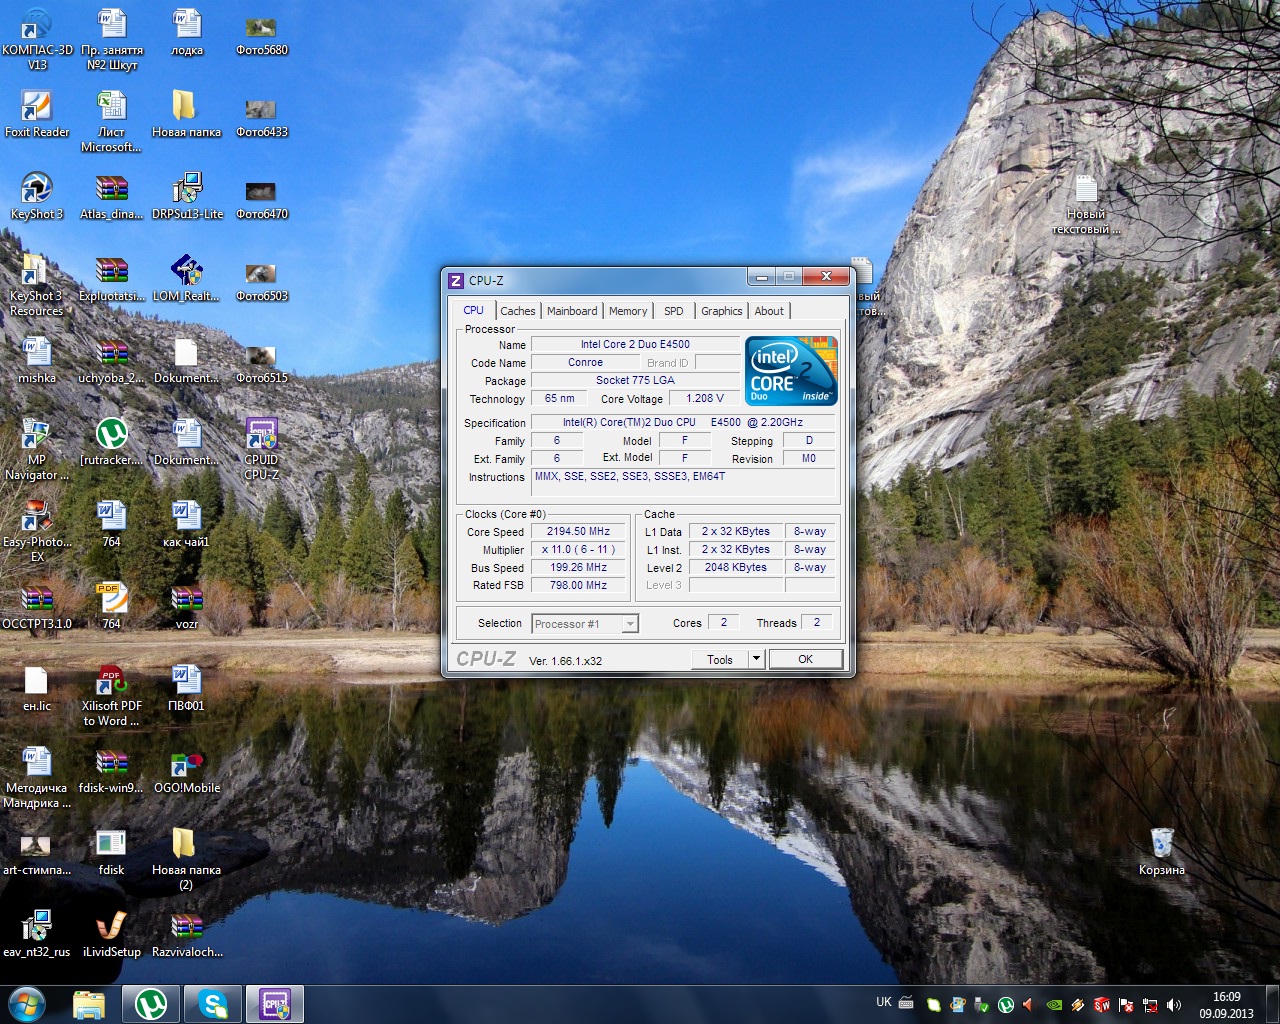Image resolution: width=1280 pixels, height=1024 pixels.
Task: Click the volume speaker tray icon
Action: click(1174, 1005)
